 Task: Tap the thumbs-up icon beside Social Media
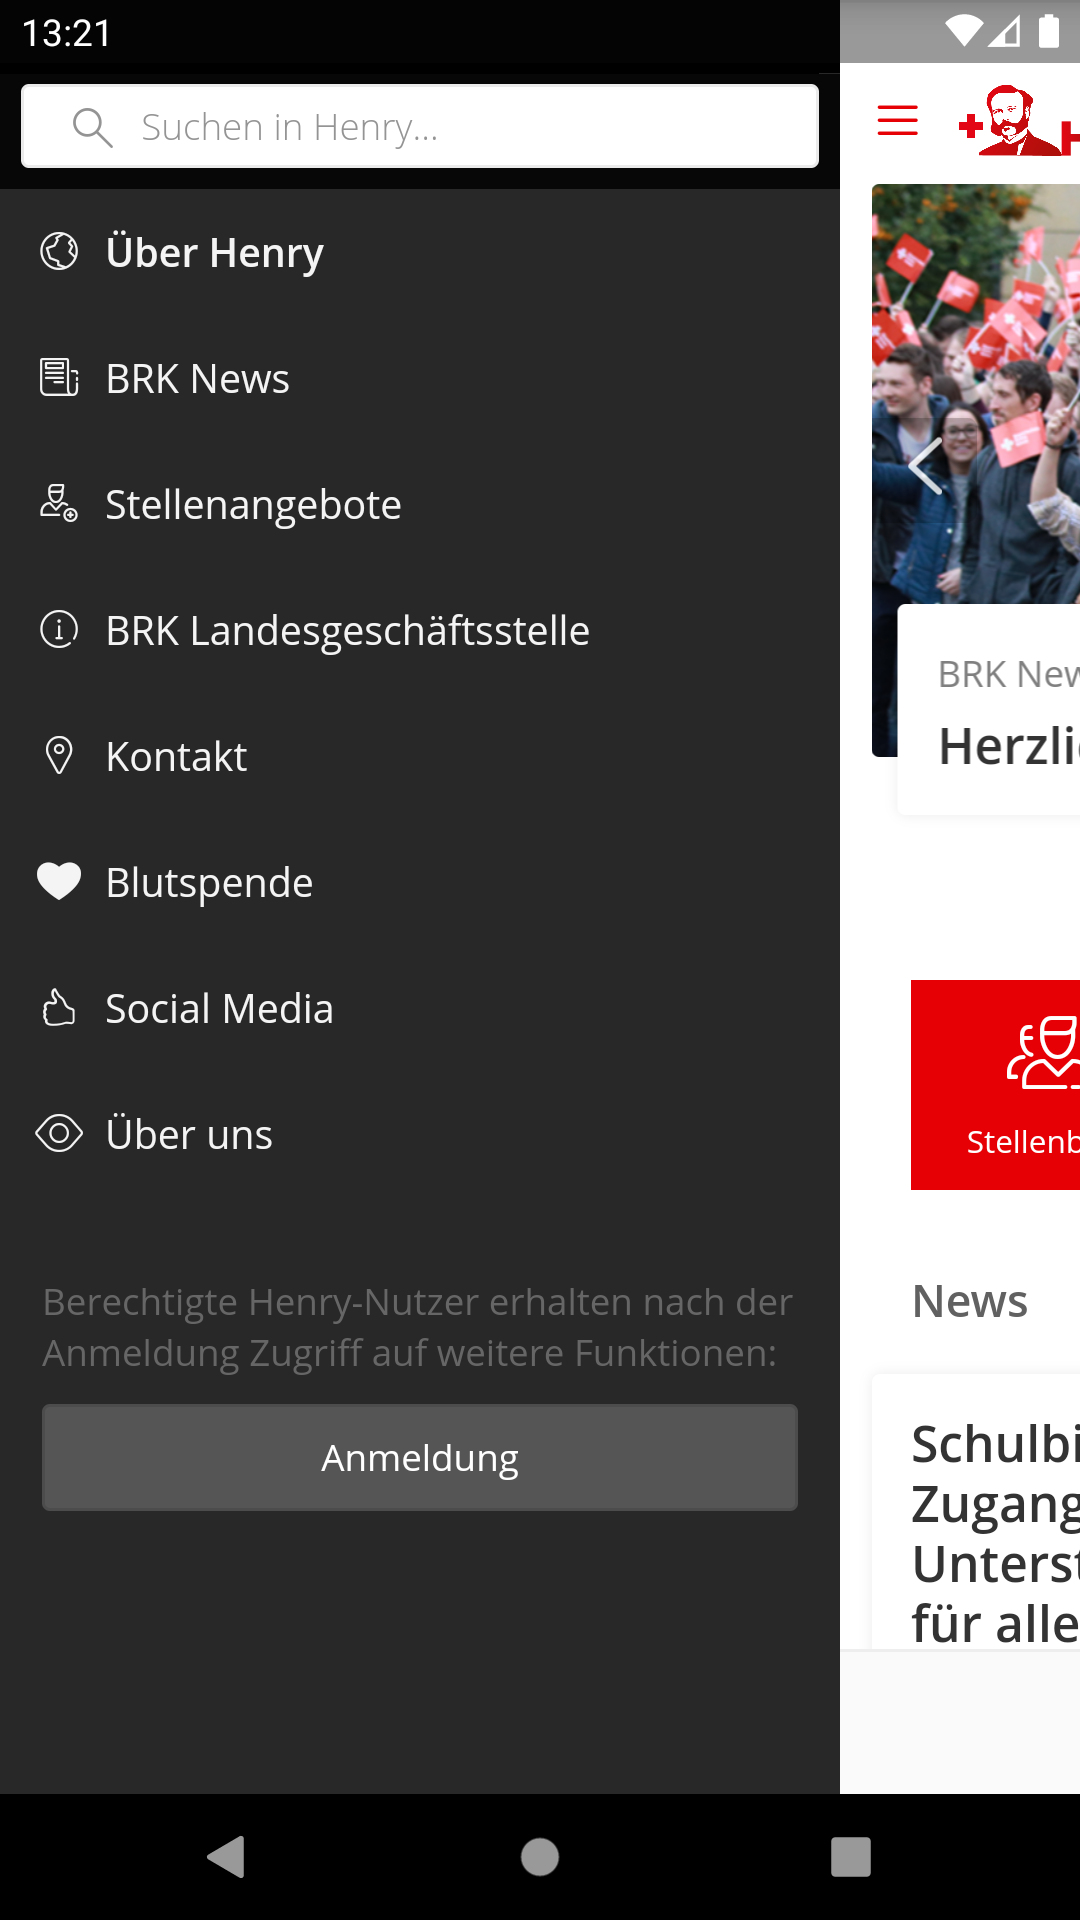click(59, 1008)
